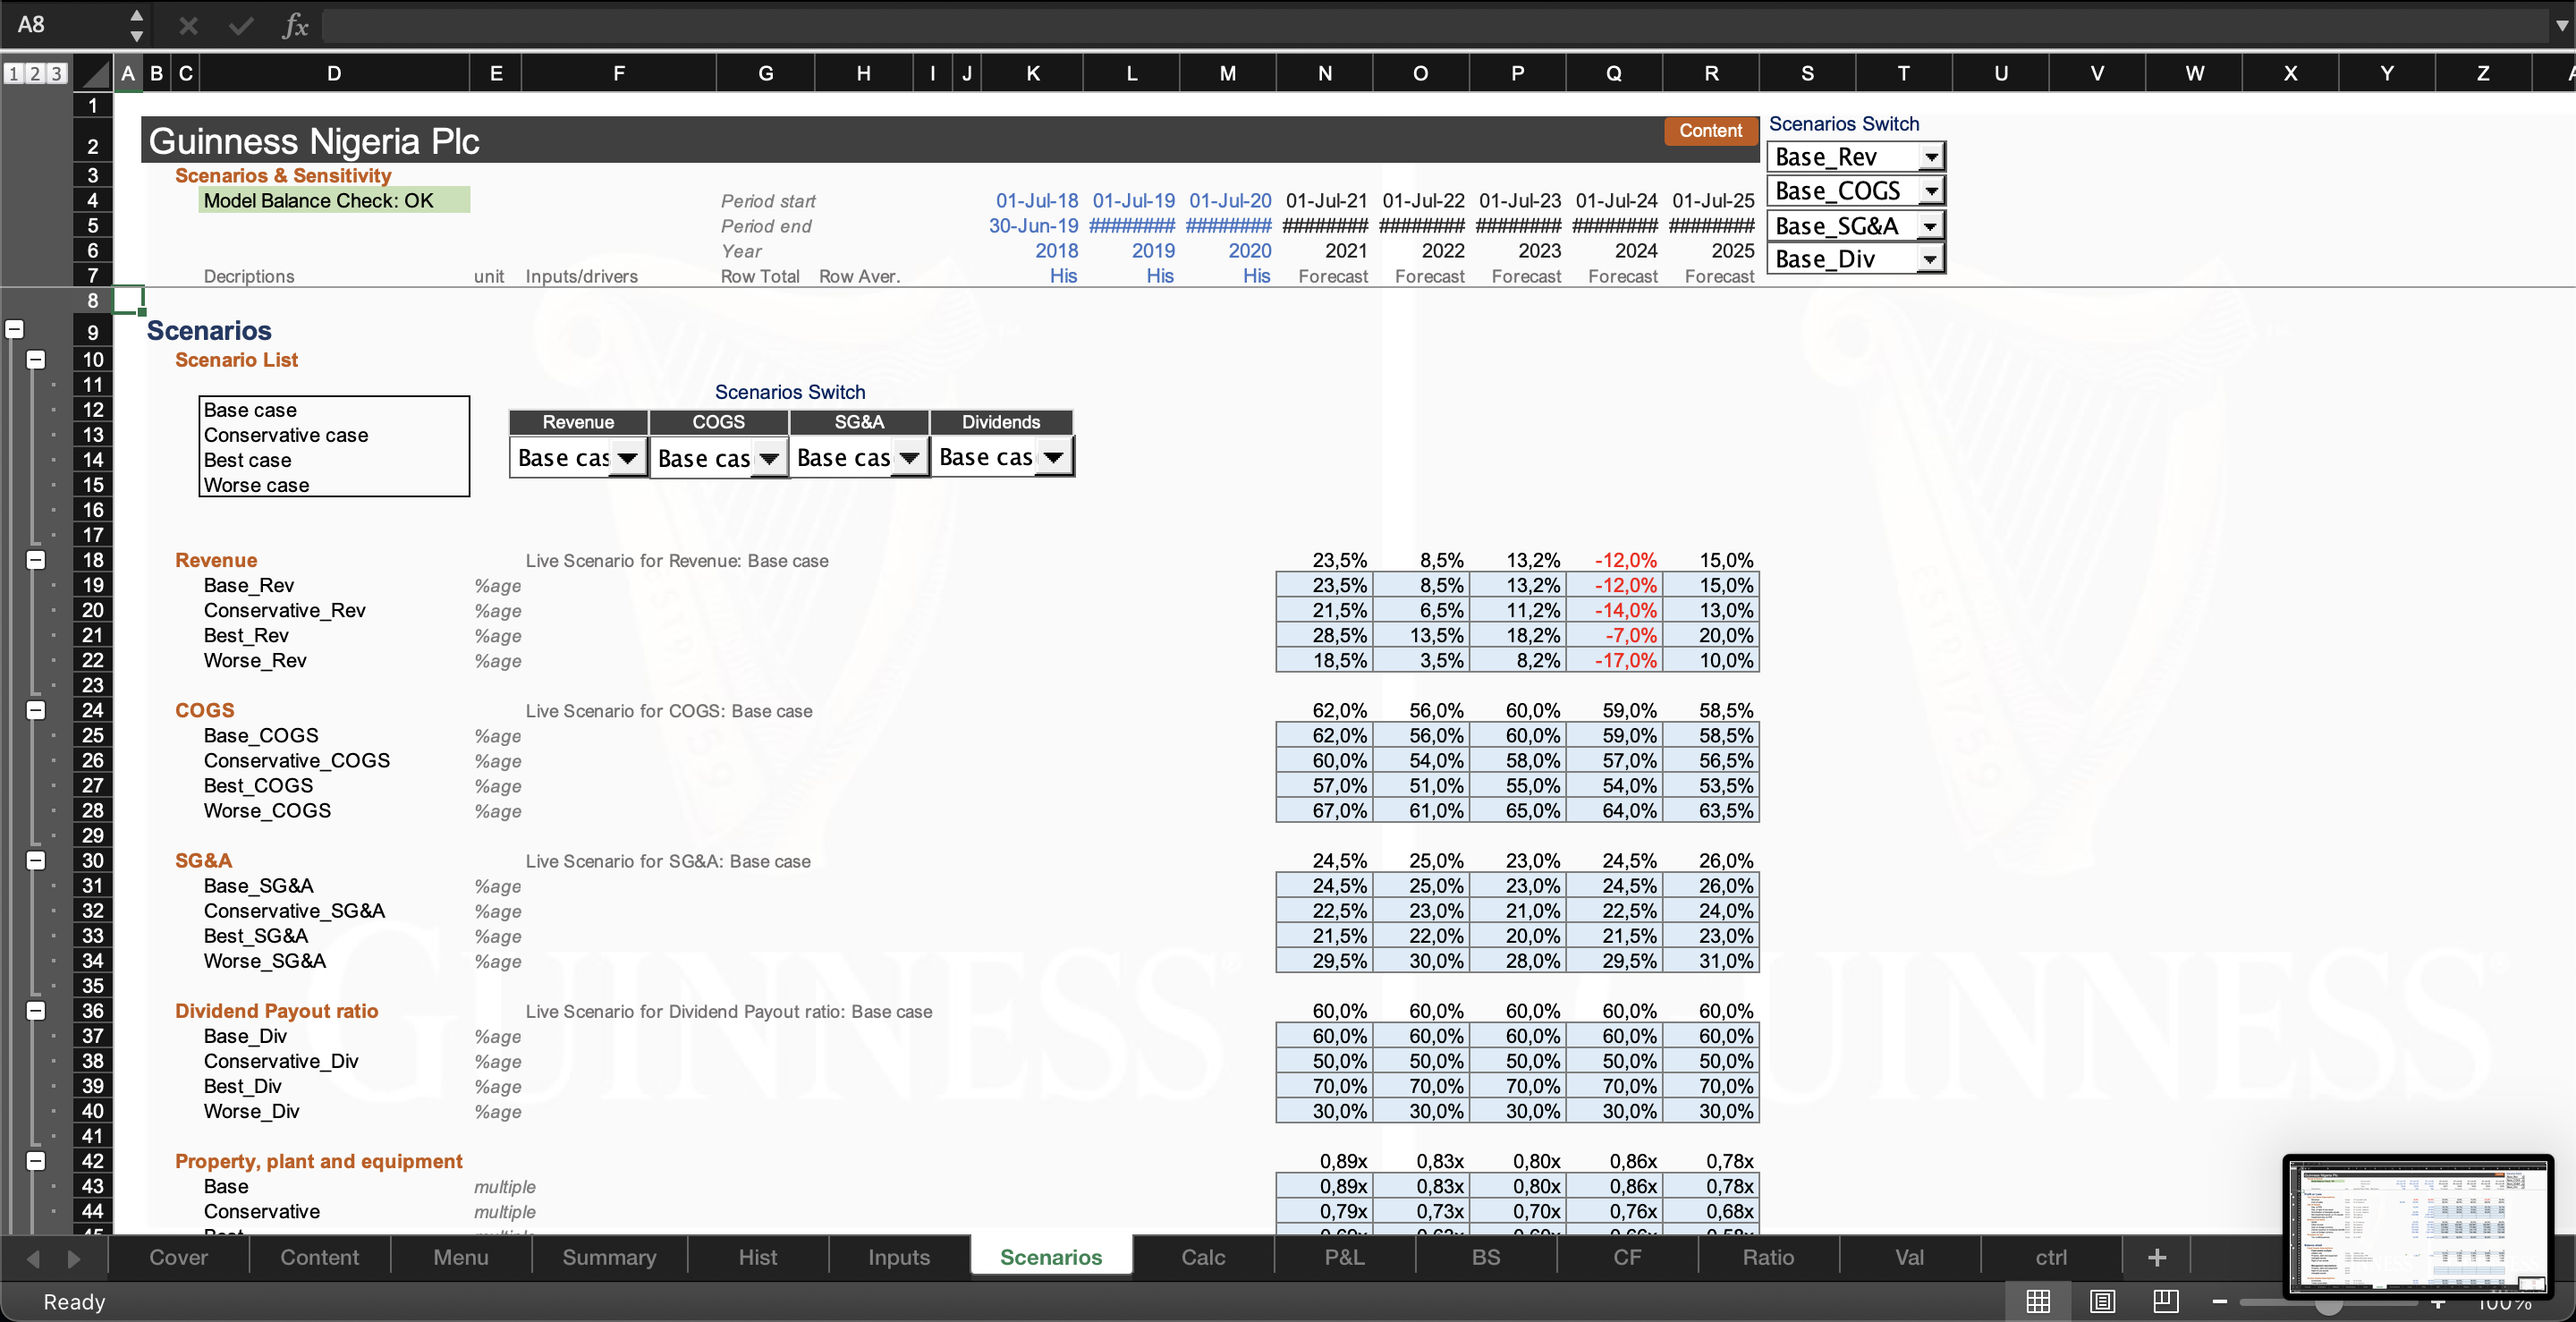2576x1322 pixels.
Task: Open the Revenue scenario dropdown
Action: (627, 458)
